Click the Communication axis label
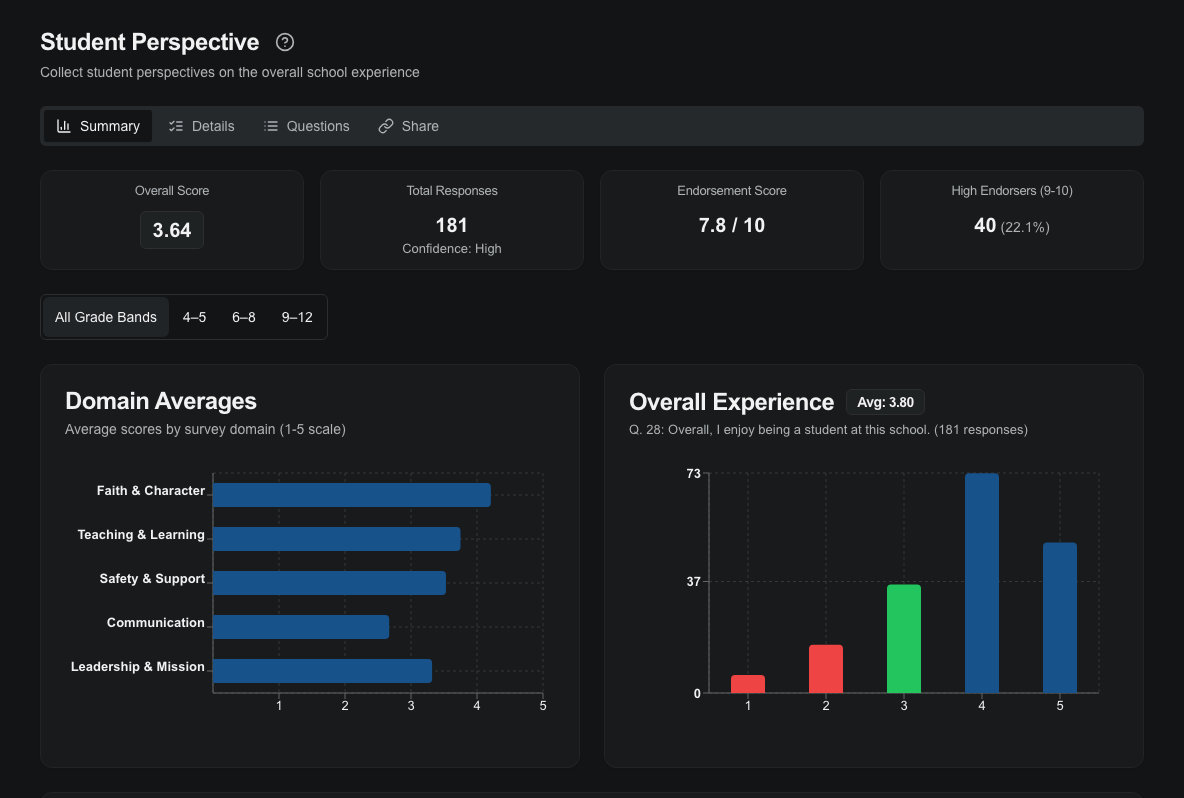The height and width of the screenshot is (798, 1184). point(156,623)
